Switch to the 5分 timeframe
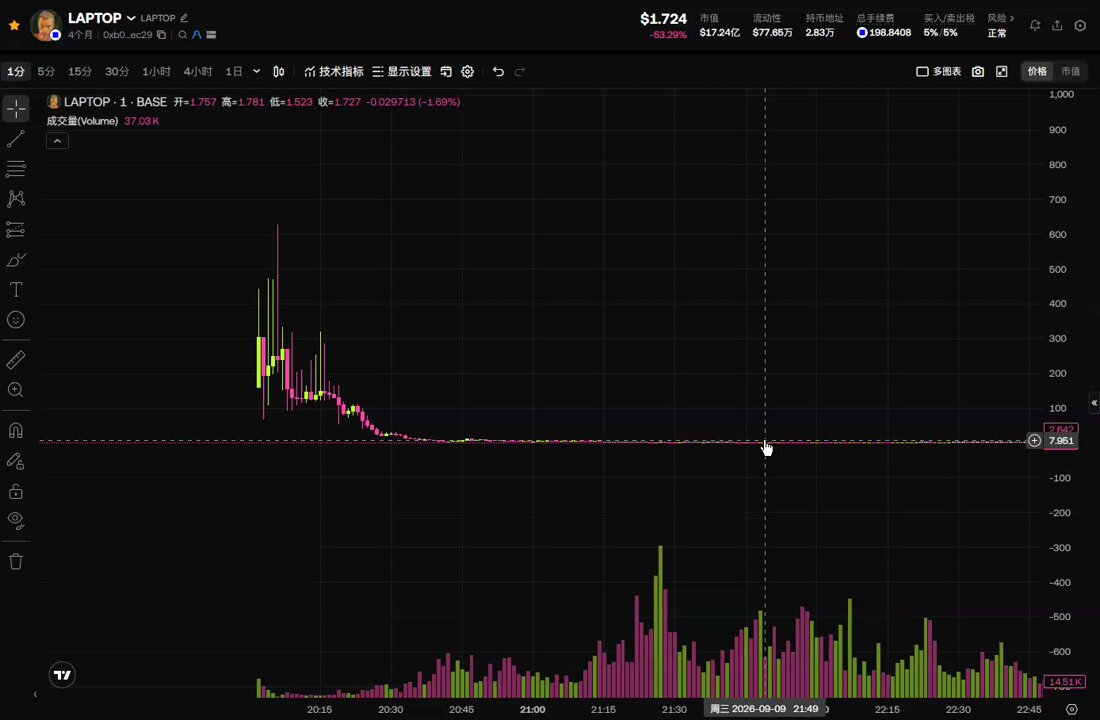 point(46,72)
